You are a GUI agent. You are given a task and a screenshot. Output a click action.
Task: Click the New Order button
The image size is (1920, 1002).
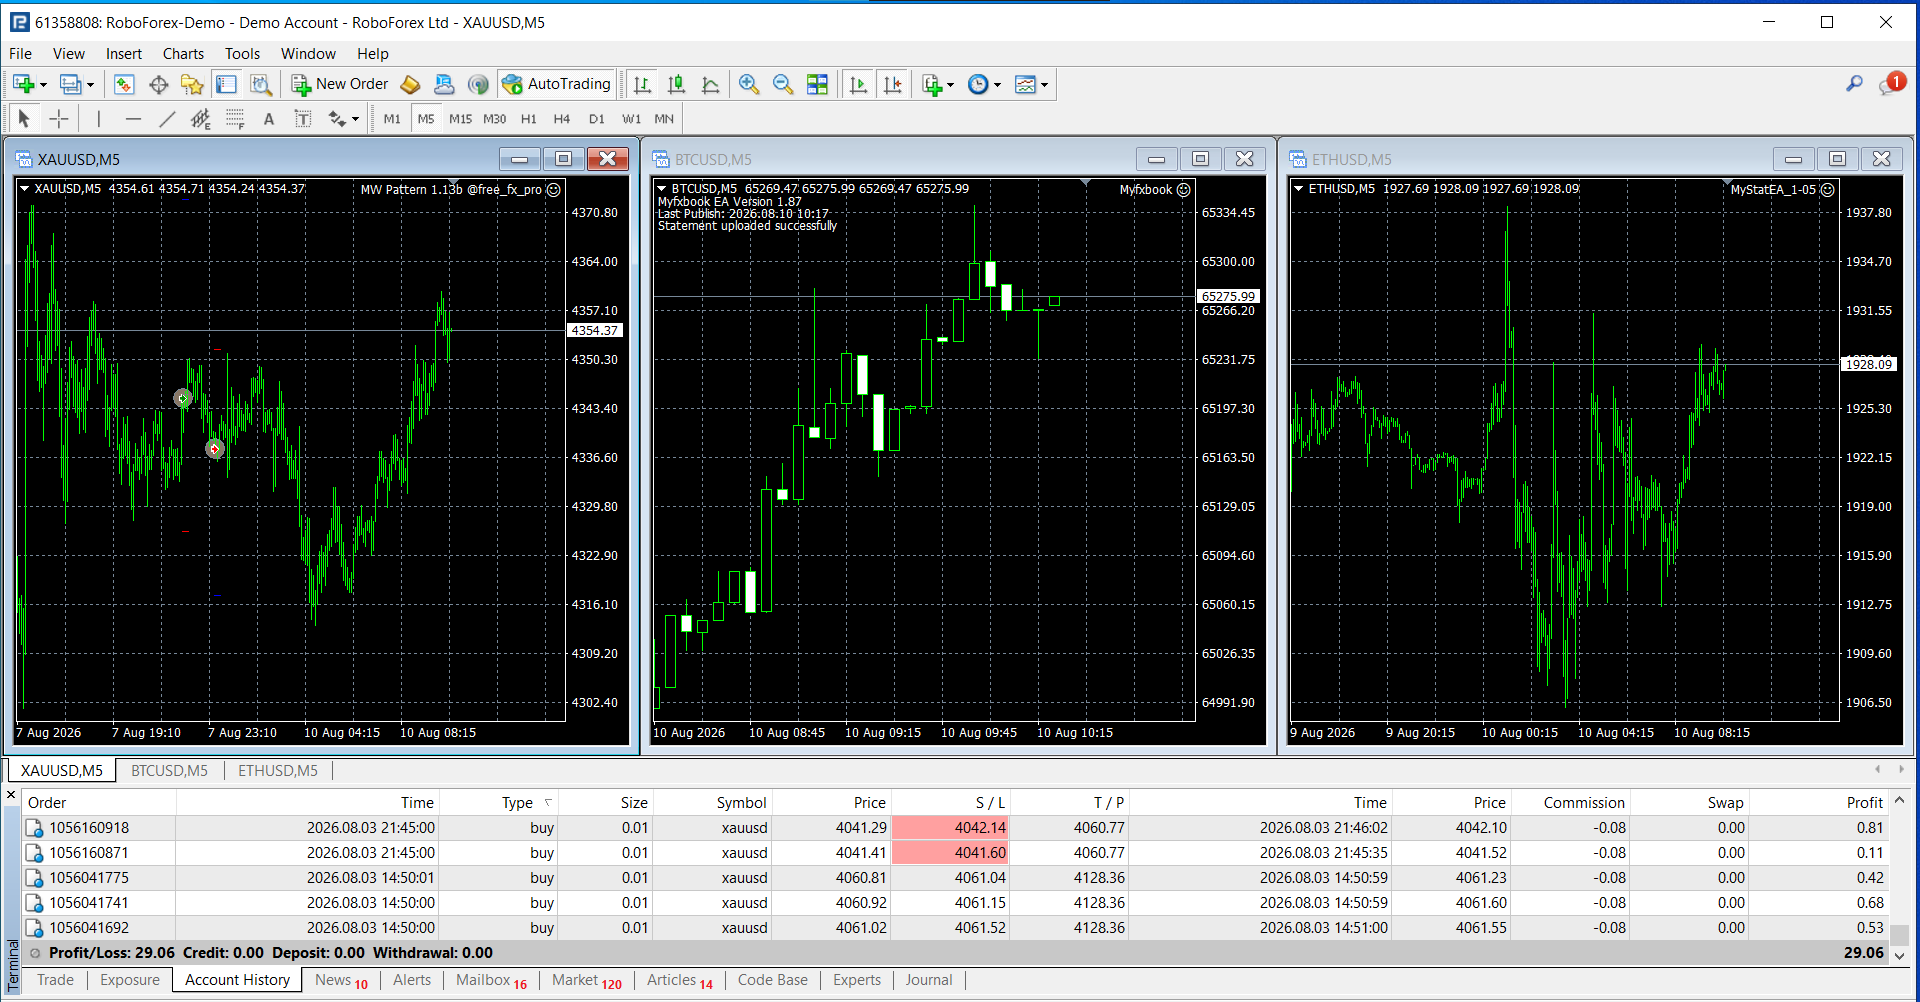click(x=339, y=84)
